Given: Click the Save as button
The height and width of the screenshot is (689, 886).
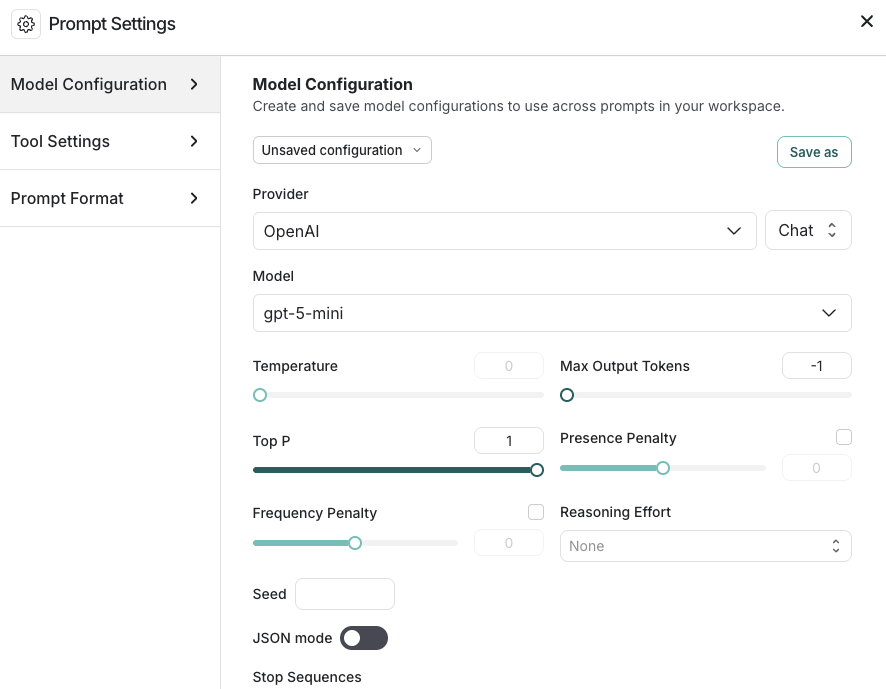Looking at the screenshot, I should pyautogui.click(x=814, y=152).
